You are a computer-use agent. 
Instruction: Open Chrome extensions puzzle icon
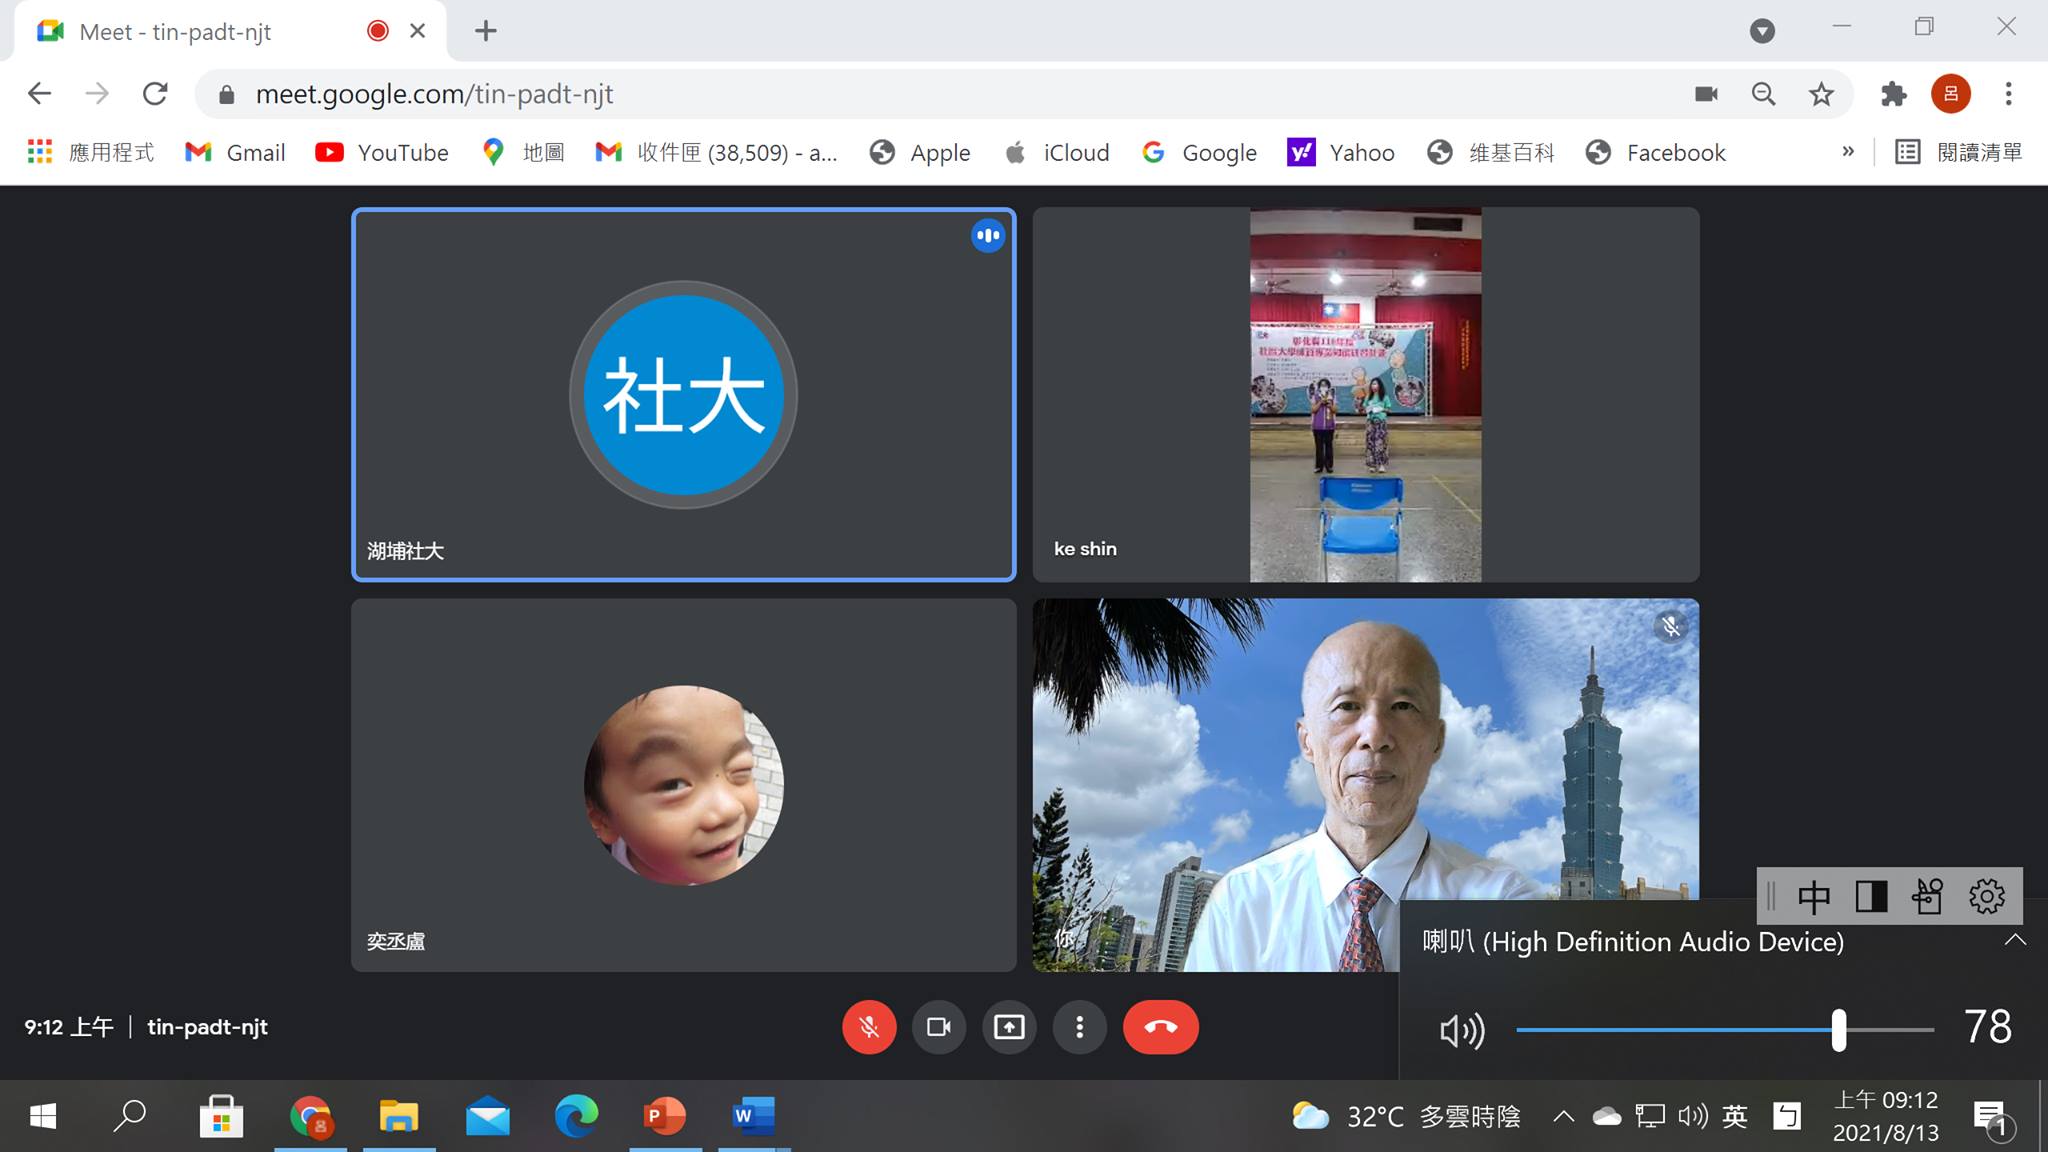[1893, 94]
